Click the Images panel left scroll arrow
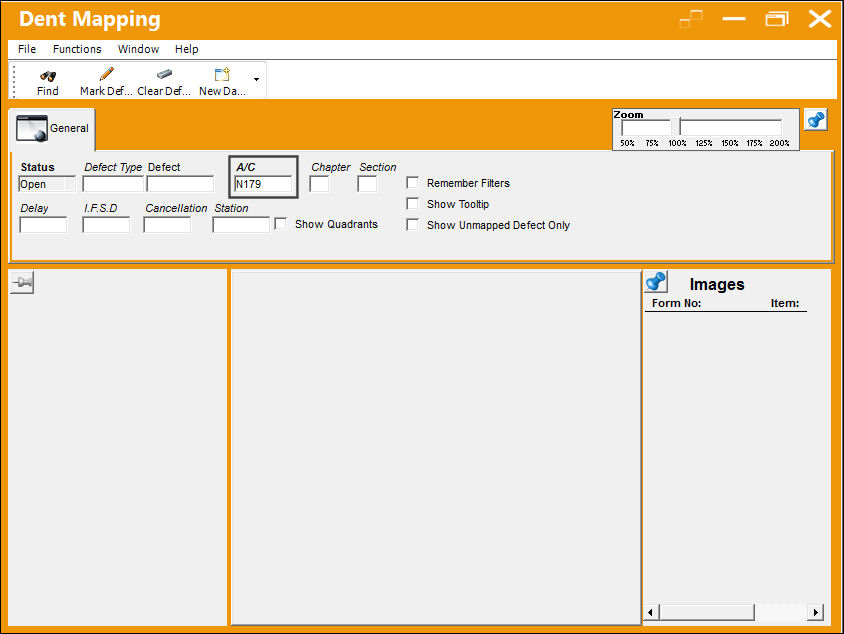Viewport: 844px width, 634px height. (651, 612)
